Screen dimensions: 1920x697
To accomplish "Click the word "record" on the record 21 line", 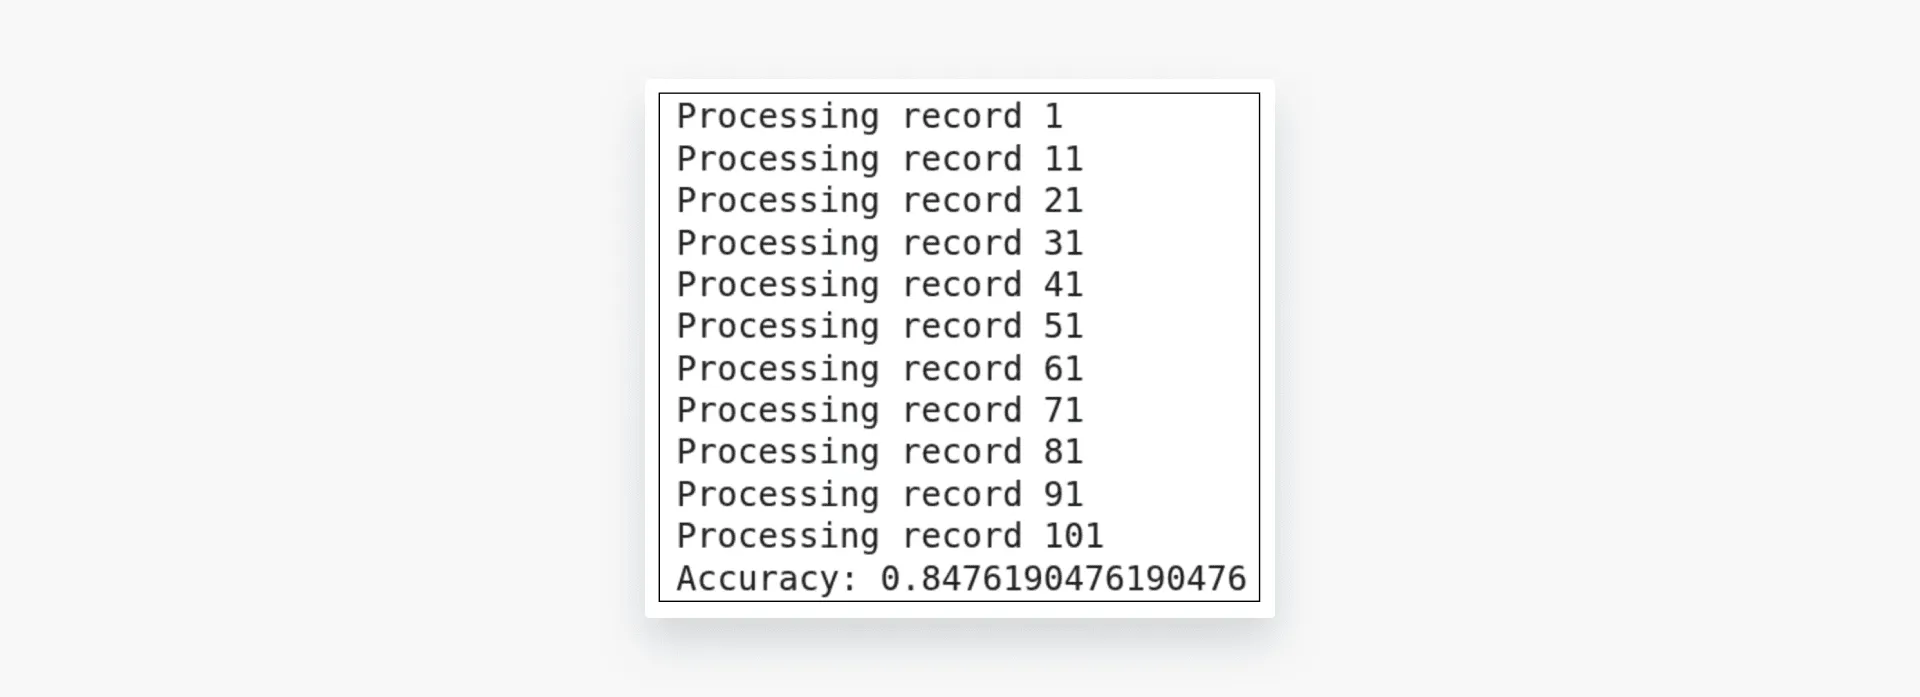I will pyautogui.click(x=961, y=201).
